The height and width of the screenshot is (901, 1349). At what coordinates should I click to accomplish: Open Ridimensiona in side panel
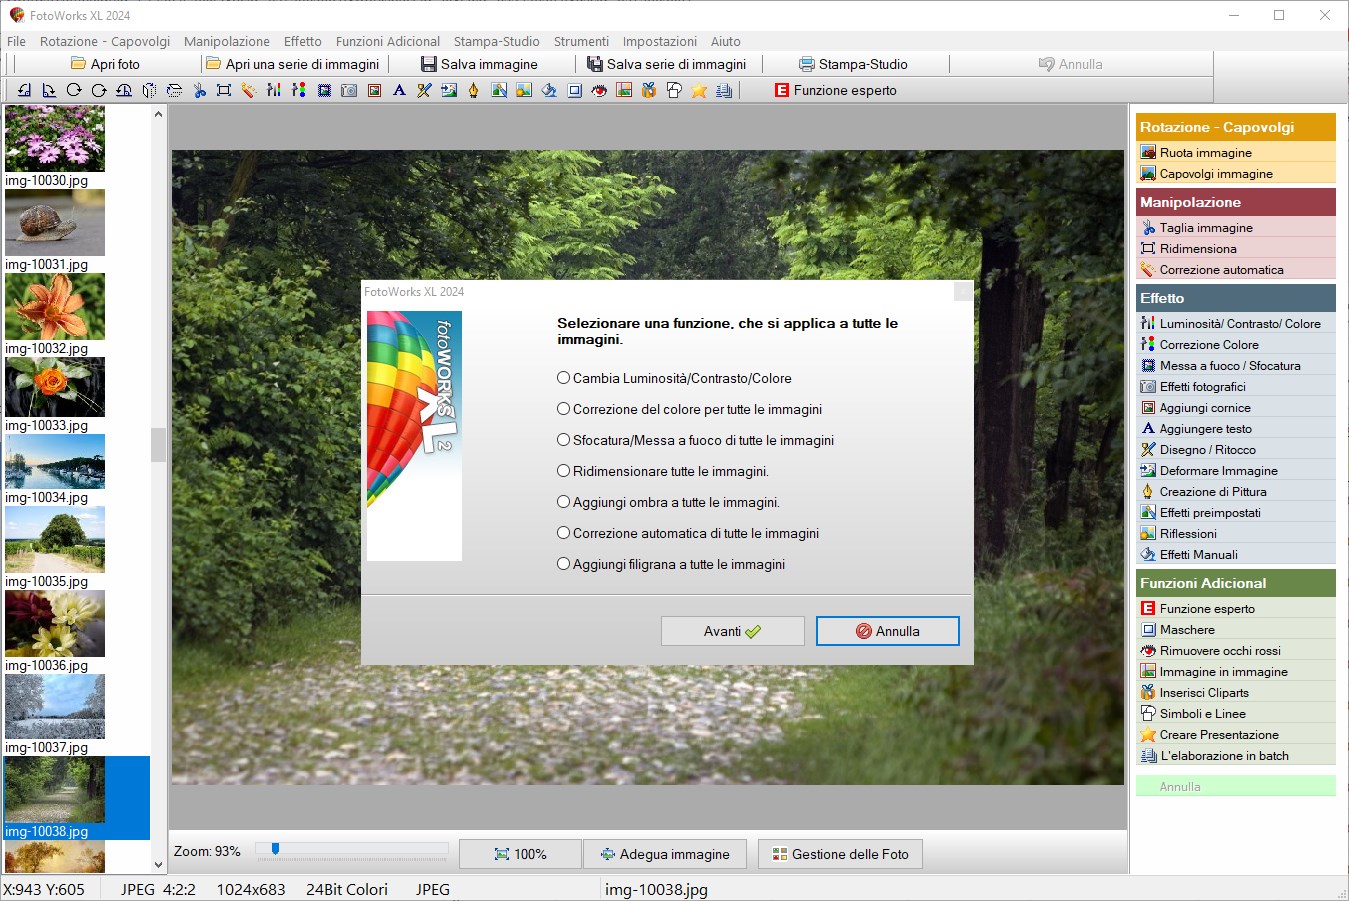tap(1235, 248)
